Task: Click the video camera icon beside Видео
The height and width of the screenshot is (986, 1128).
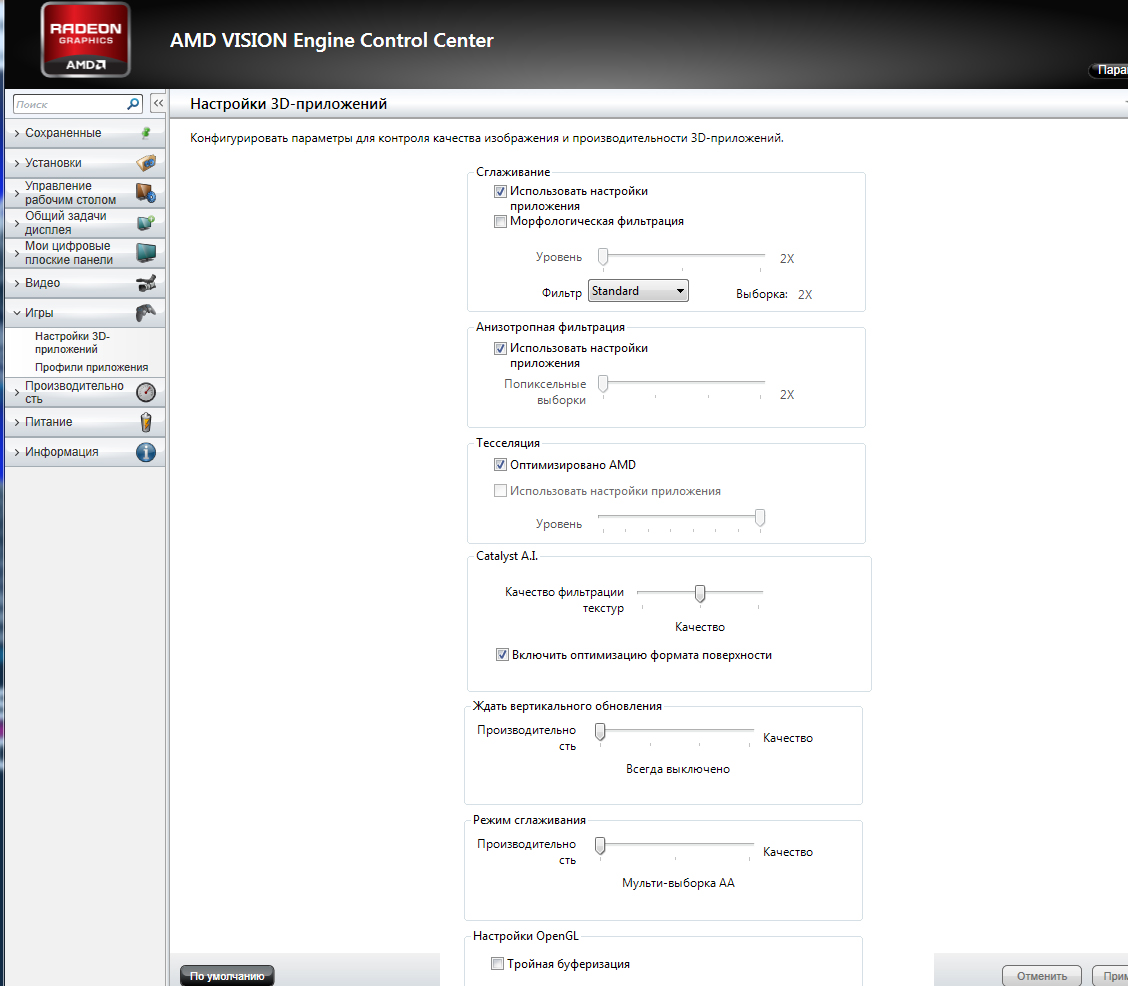Action: tap(146, 283)
